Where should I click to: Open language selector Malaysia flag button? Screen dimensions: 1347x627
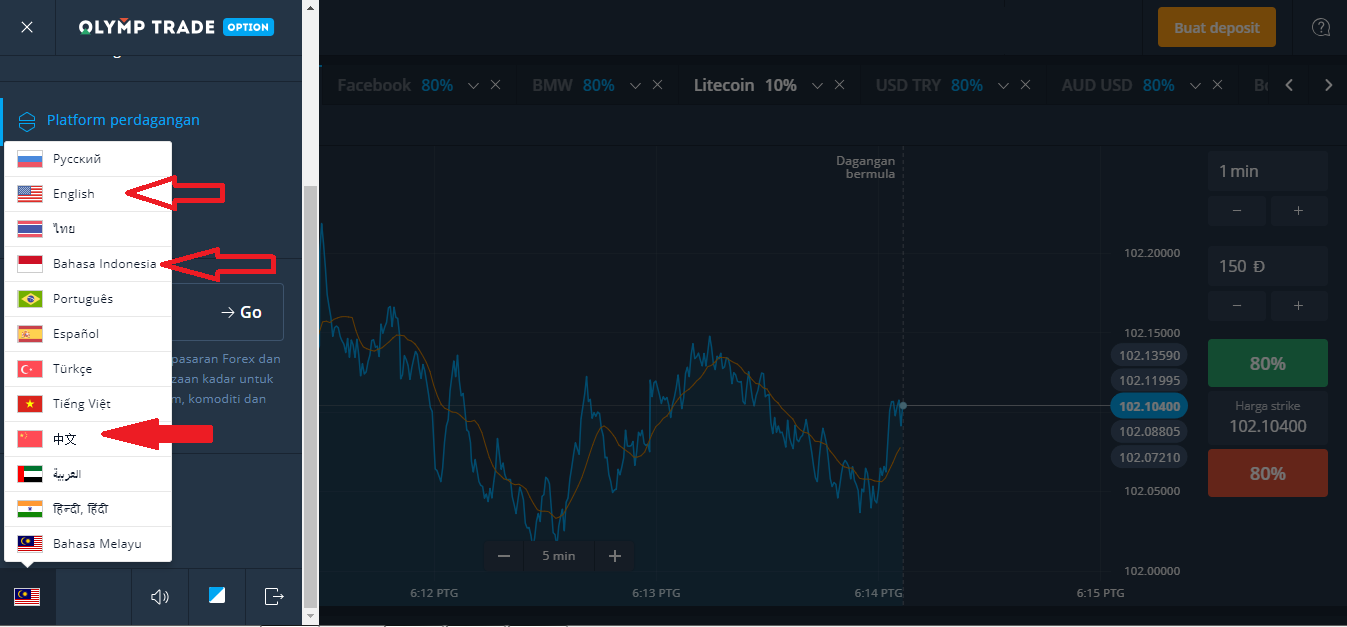pos(27,597)
